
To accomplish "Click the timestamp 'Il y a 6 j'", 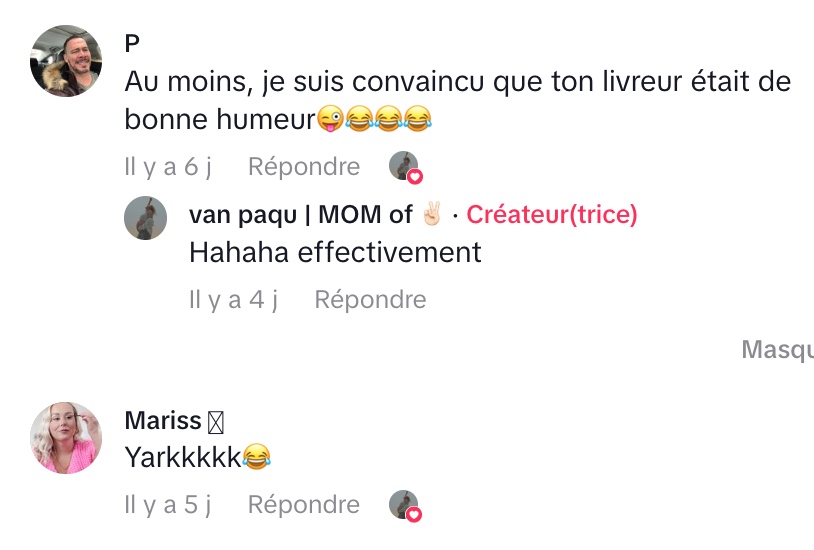I will coord(168,166).
